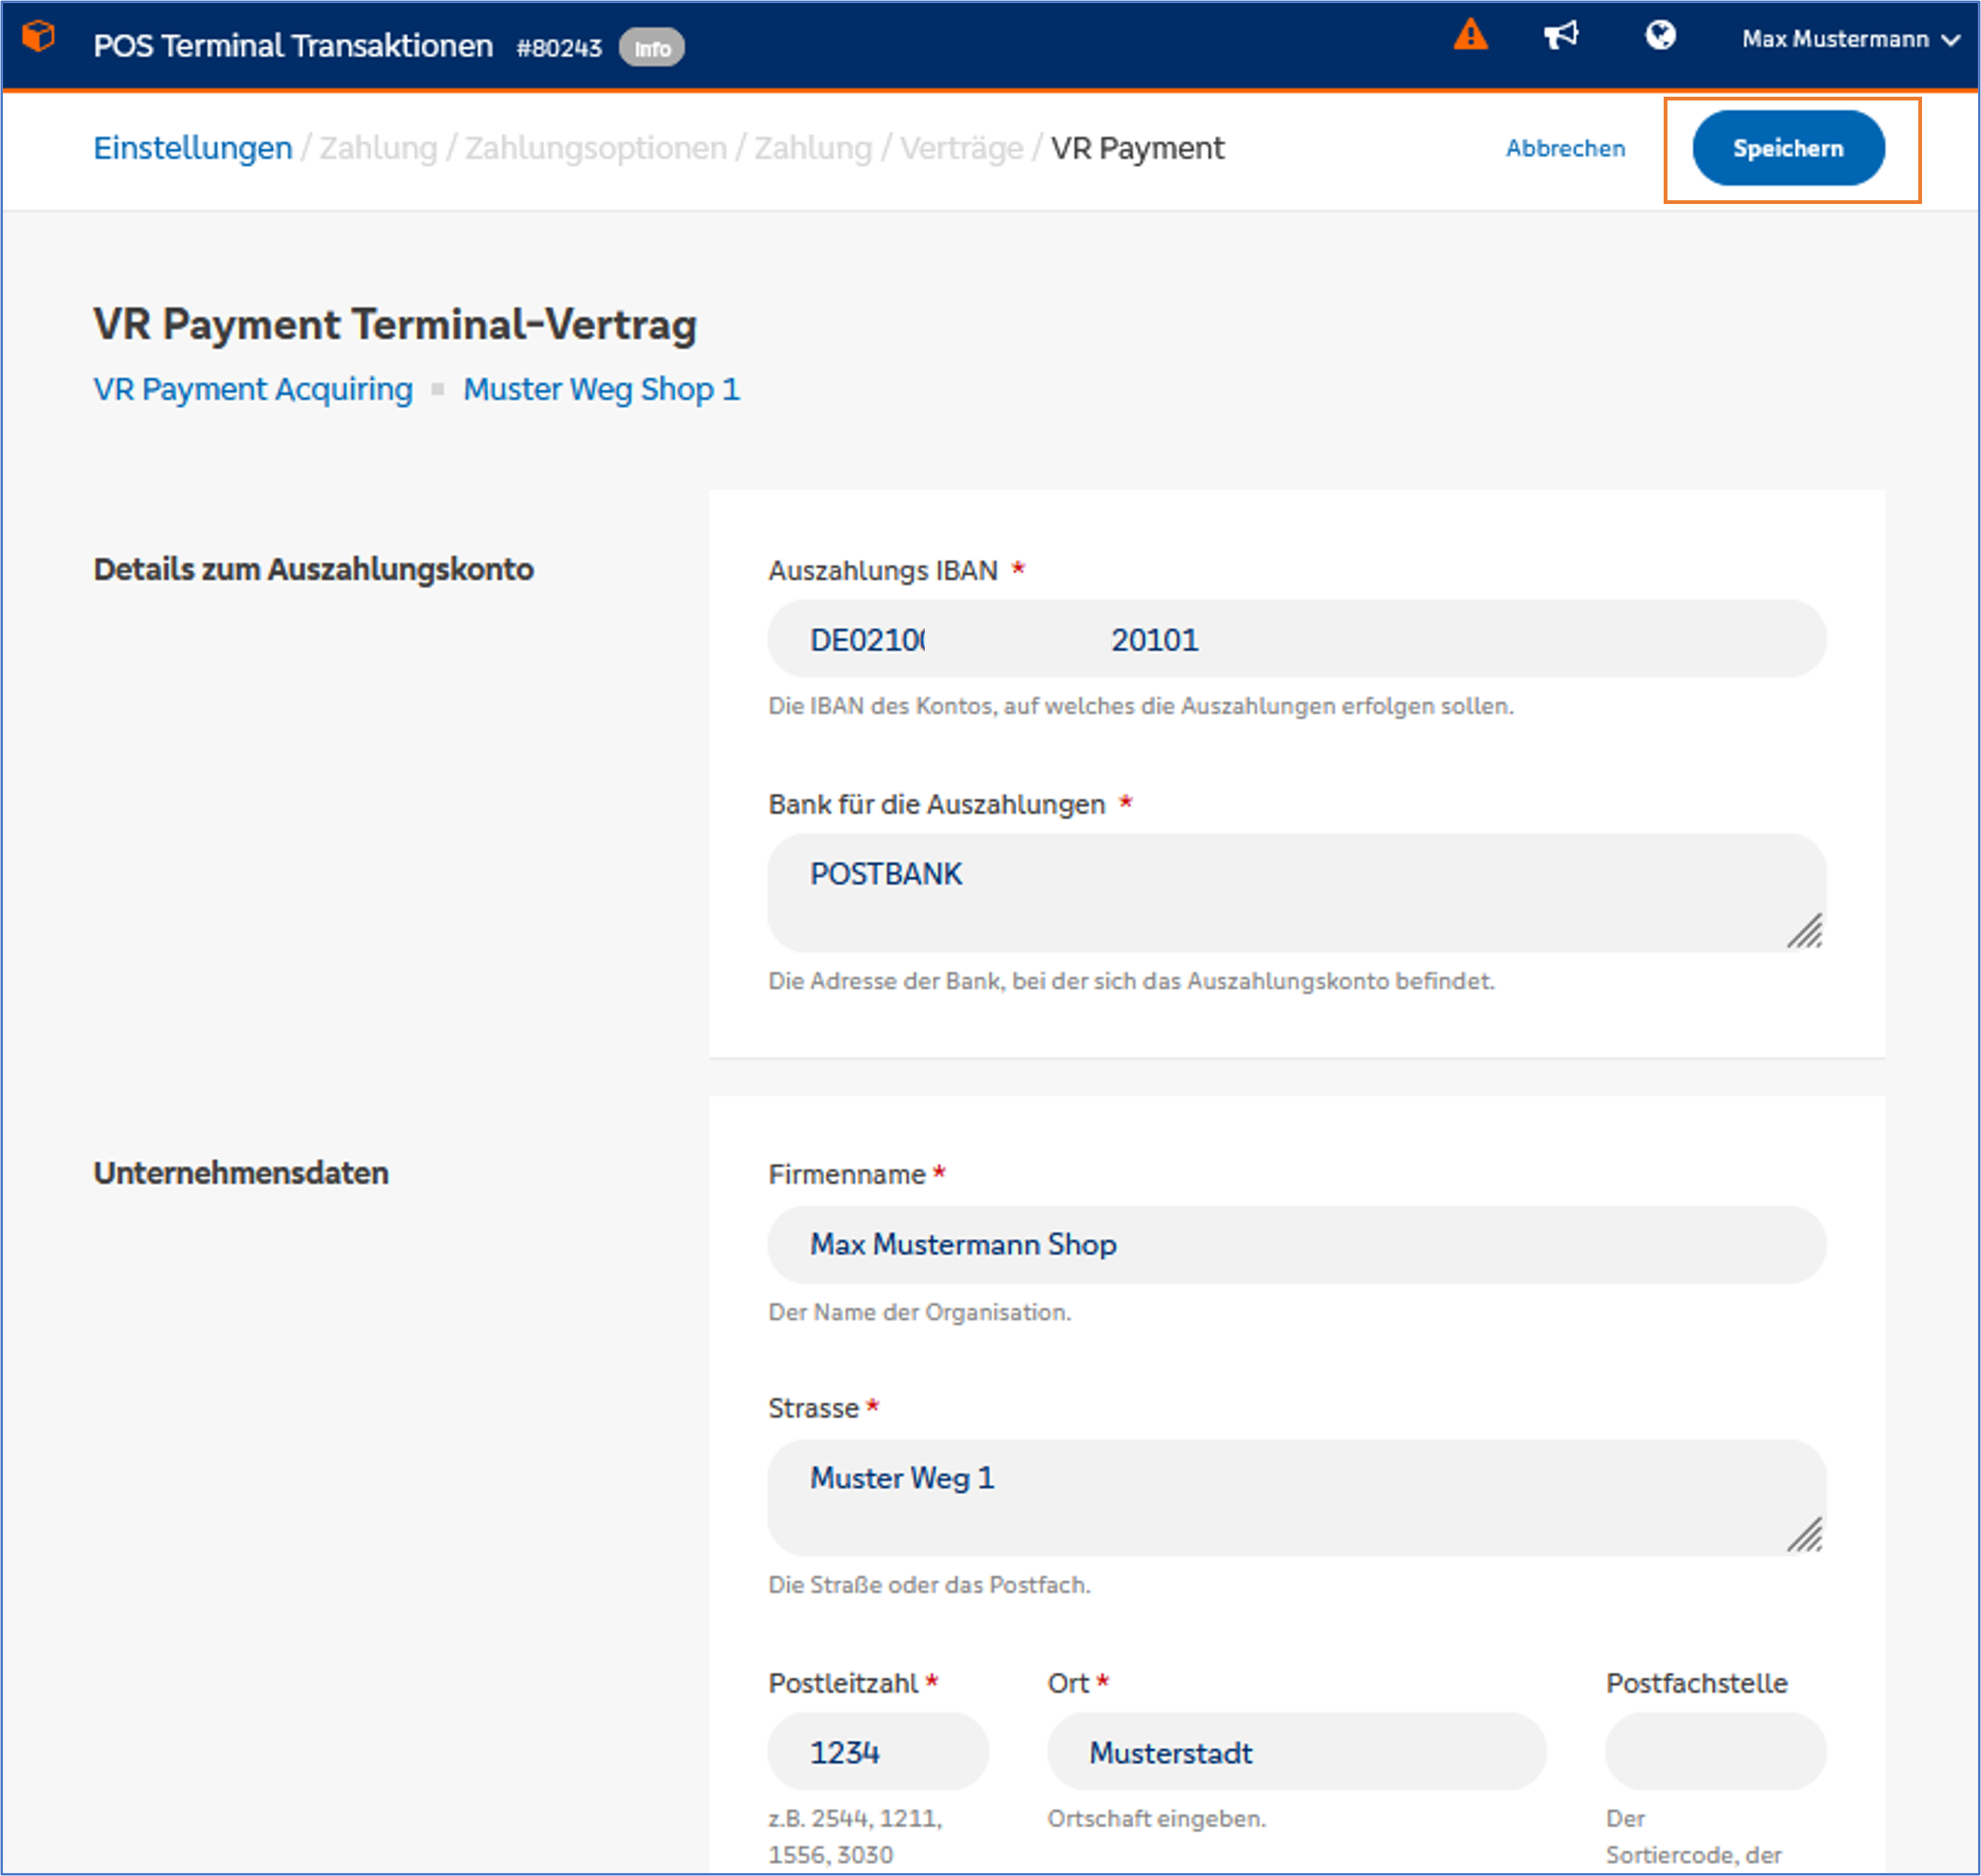Click the #80243 space number
Image resolution: width=1981 pixels, height=1876 pixels.
(559, 48)
